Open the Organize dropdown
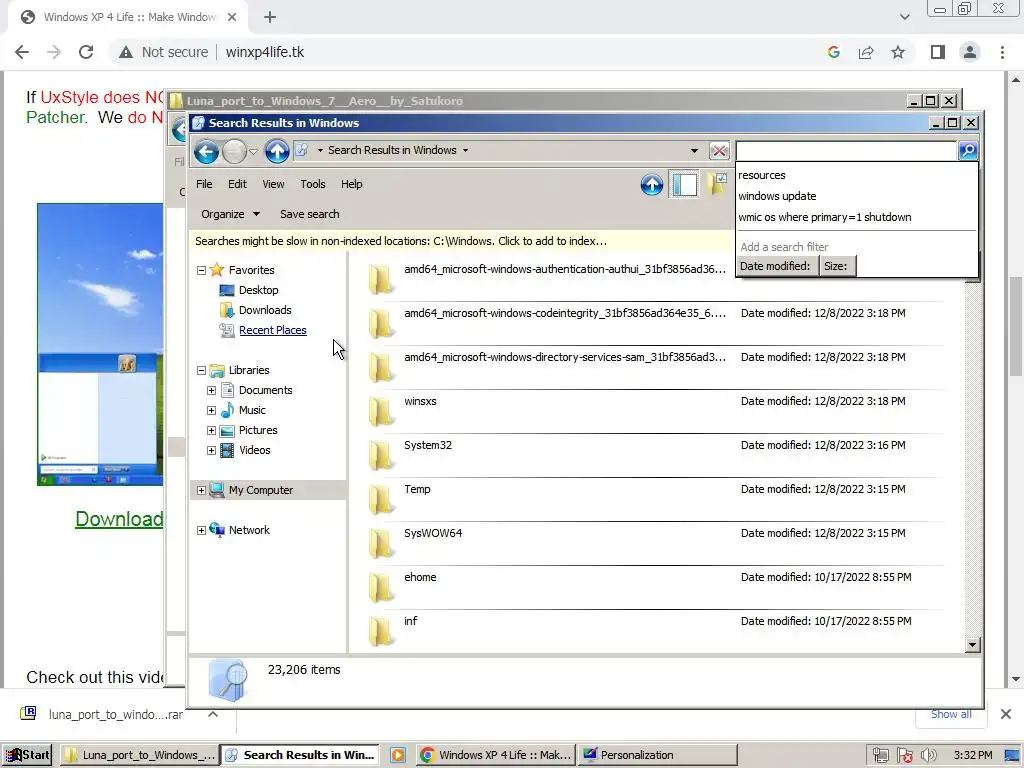 (x=230, y=214)
